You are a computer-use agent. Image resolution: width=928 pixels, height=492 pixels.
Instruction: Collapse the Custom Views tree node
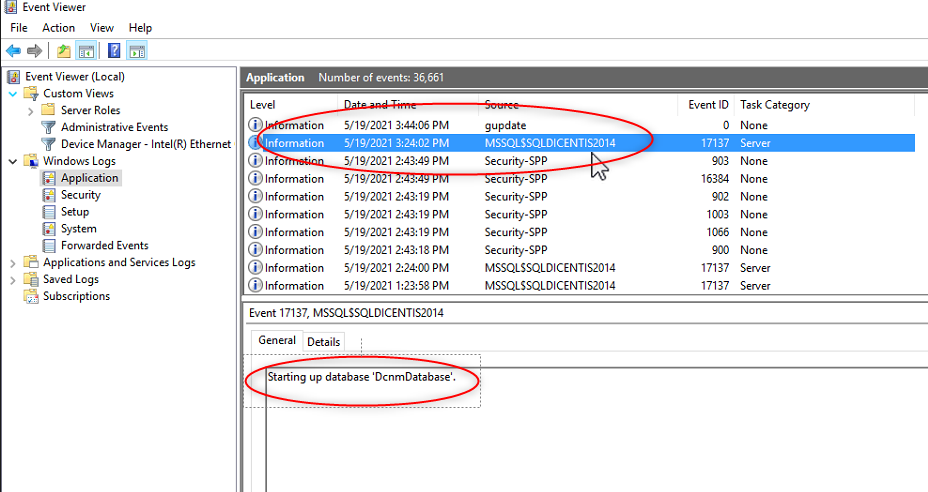pyautogui.click(x=13, y=93)
